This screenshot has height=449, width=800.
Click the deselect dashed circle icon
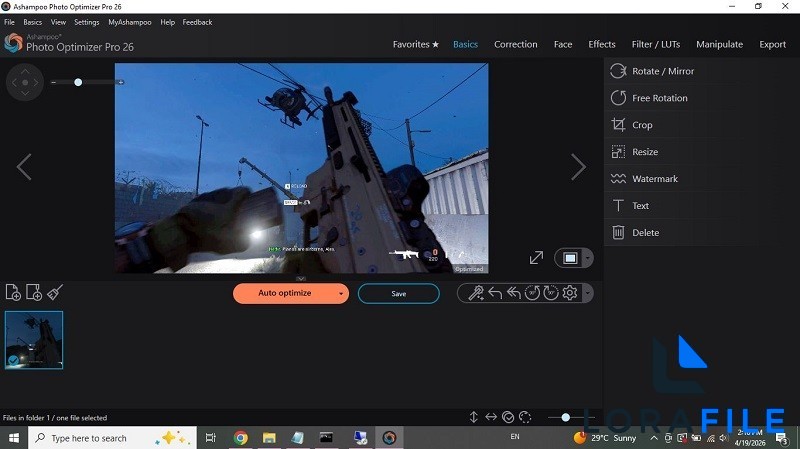(525, 417)
